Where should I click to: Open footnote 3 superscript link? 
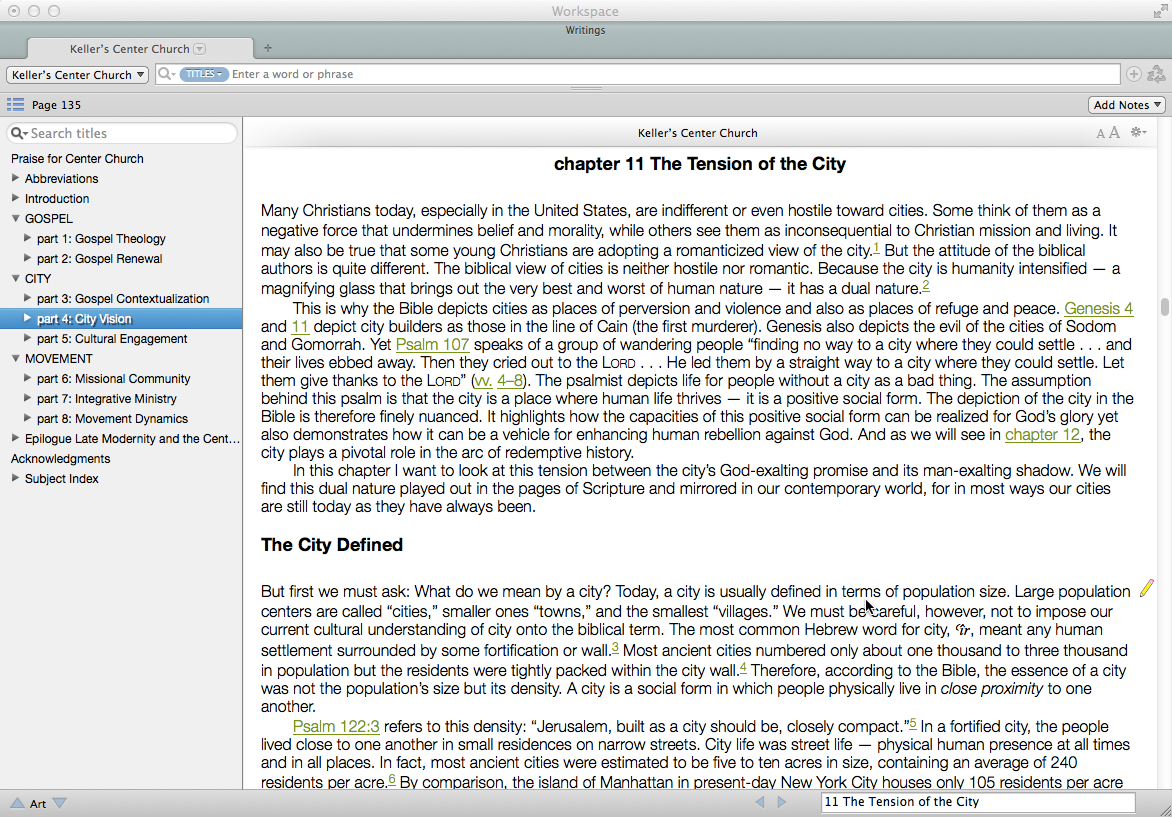[x=615, y=648]
